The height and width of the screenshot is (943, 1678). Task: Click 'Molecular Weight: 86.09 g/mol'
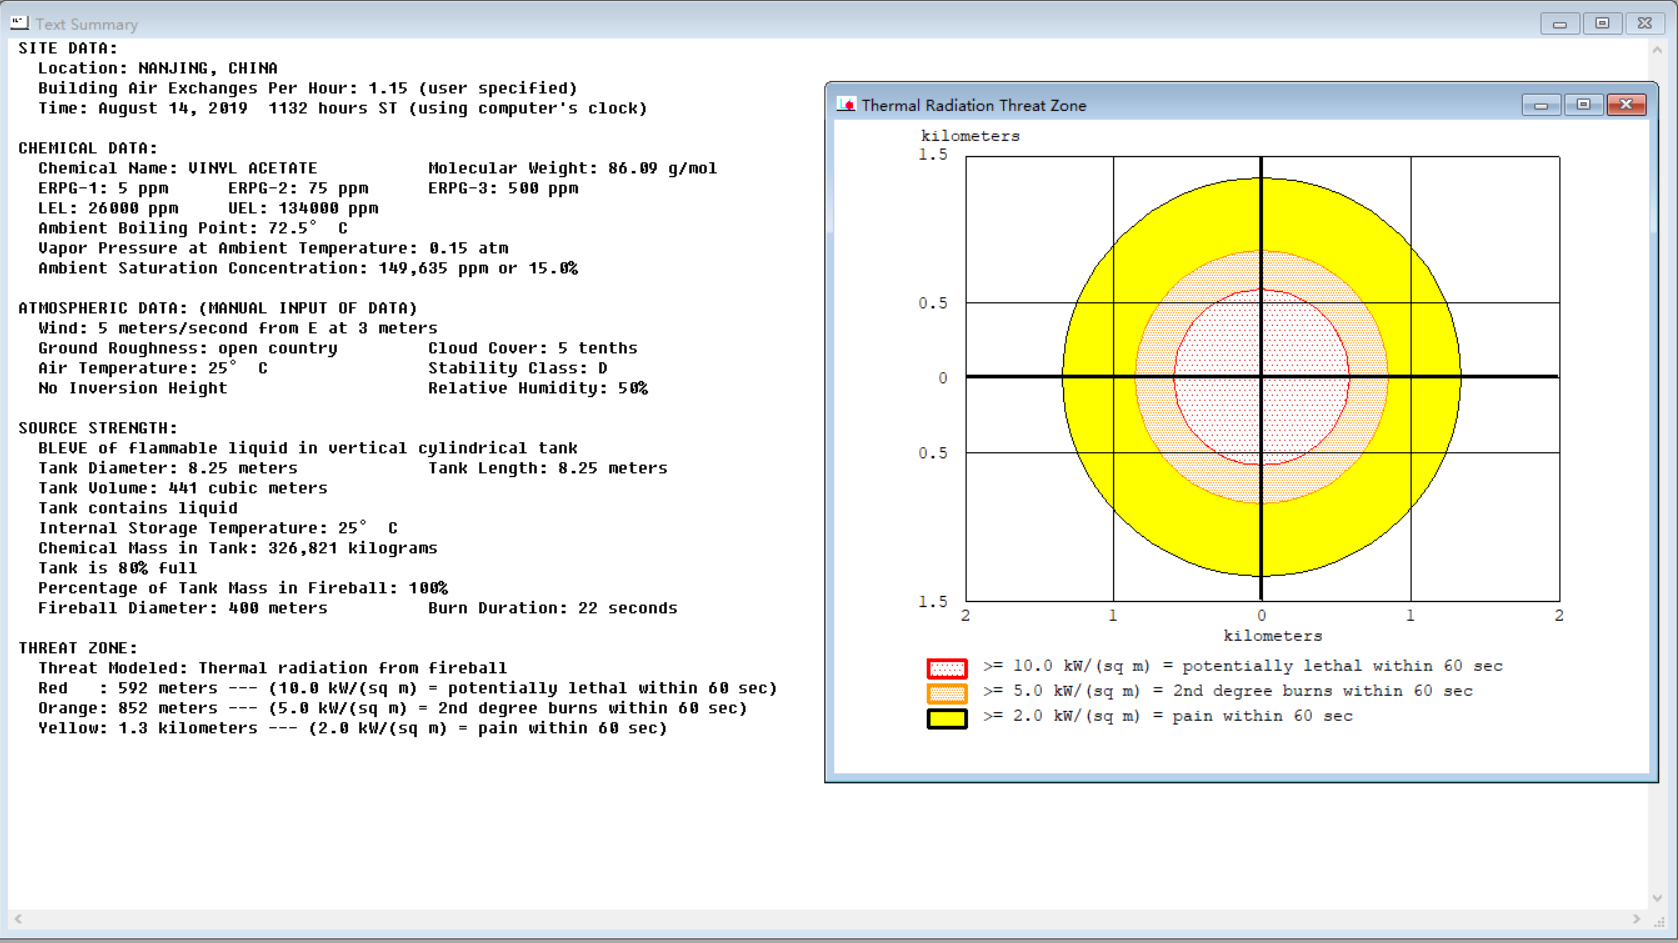pos(573,168)
